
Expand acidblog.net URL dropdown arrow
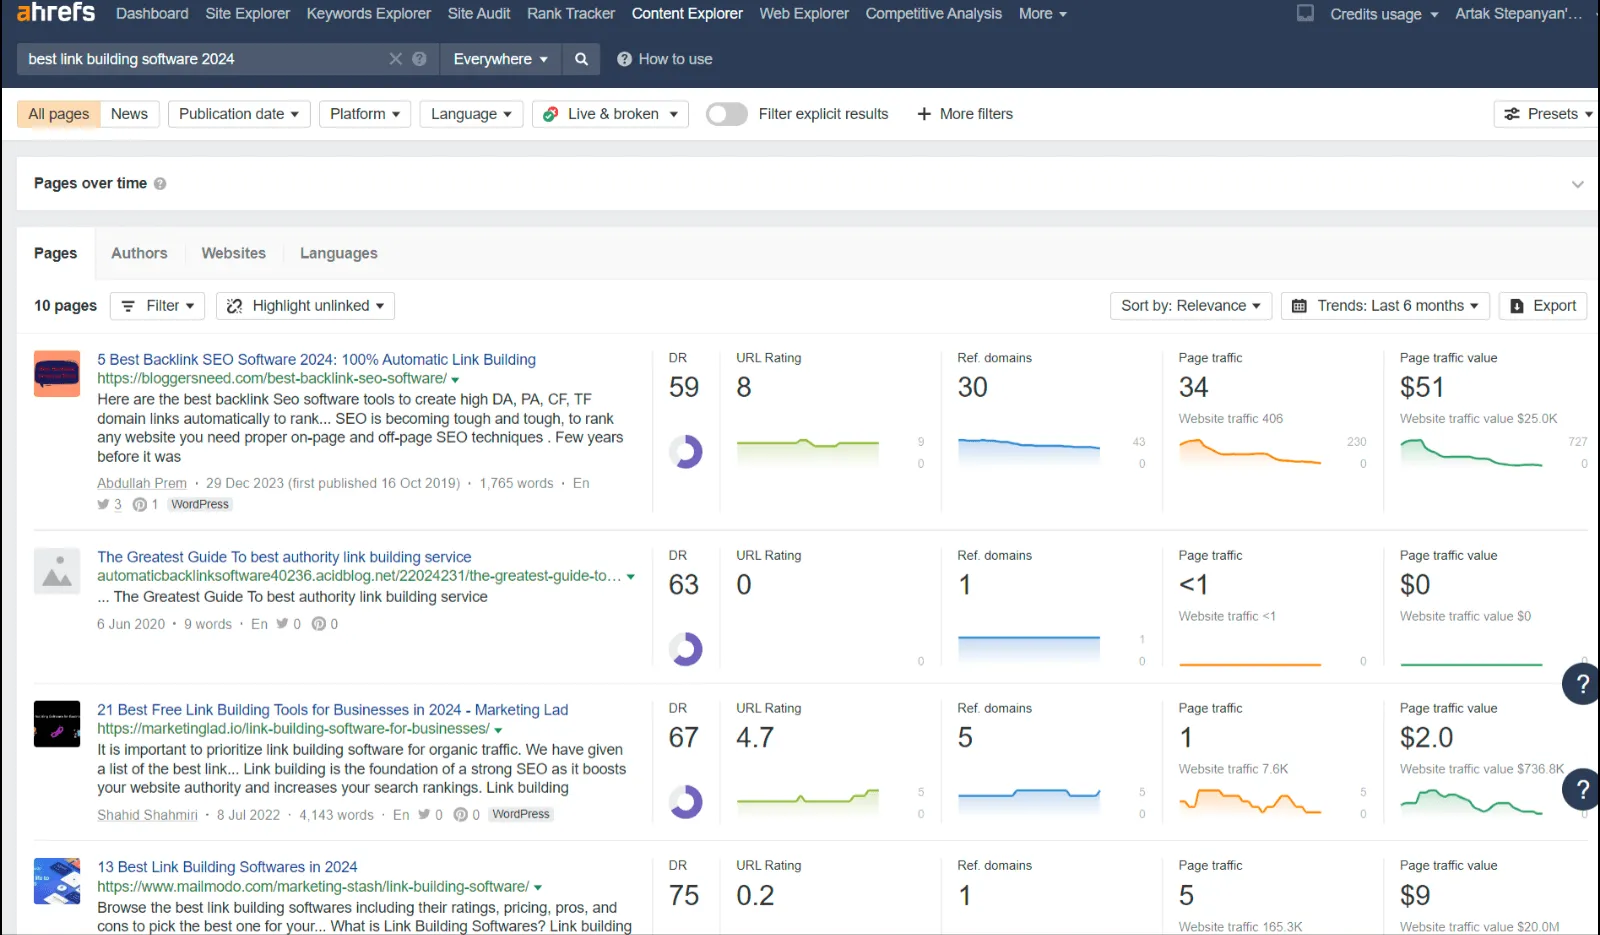pos(631,577)
